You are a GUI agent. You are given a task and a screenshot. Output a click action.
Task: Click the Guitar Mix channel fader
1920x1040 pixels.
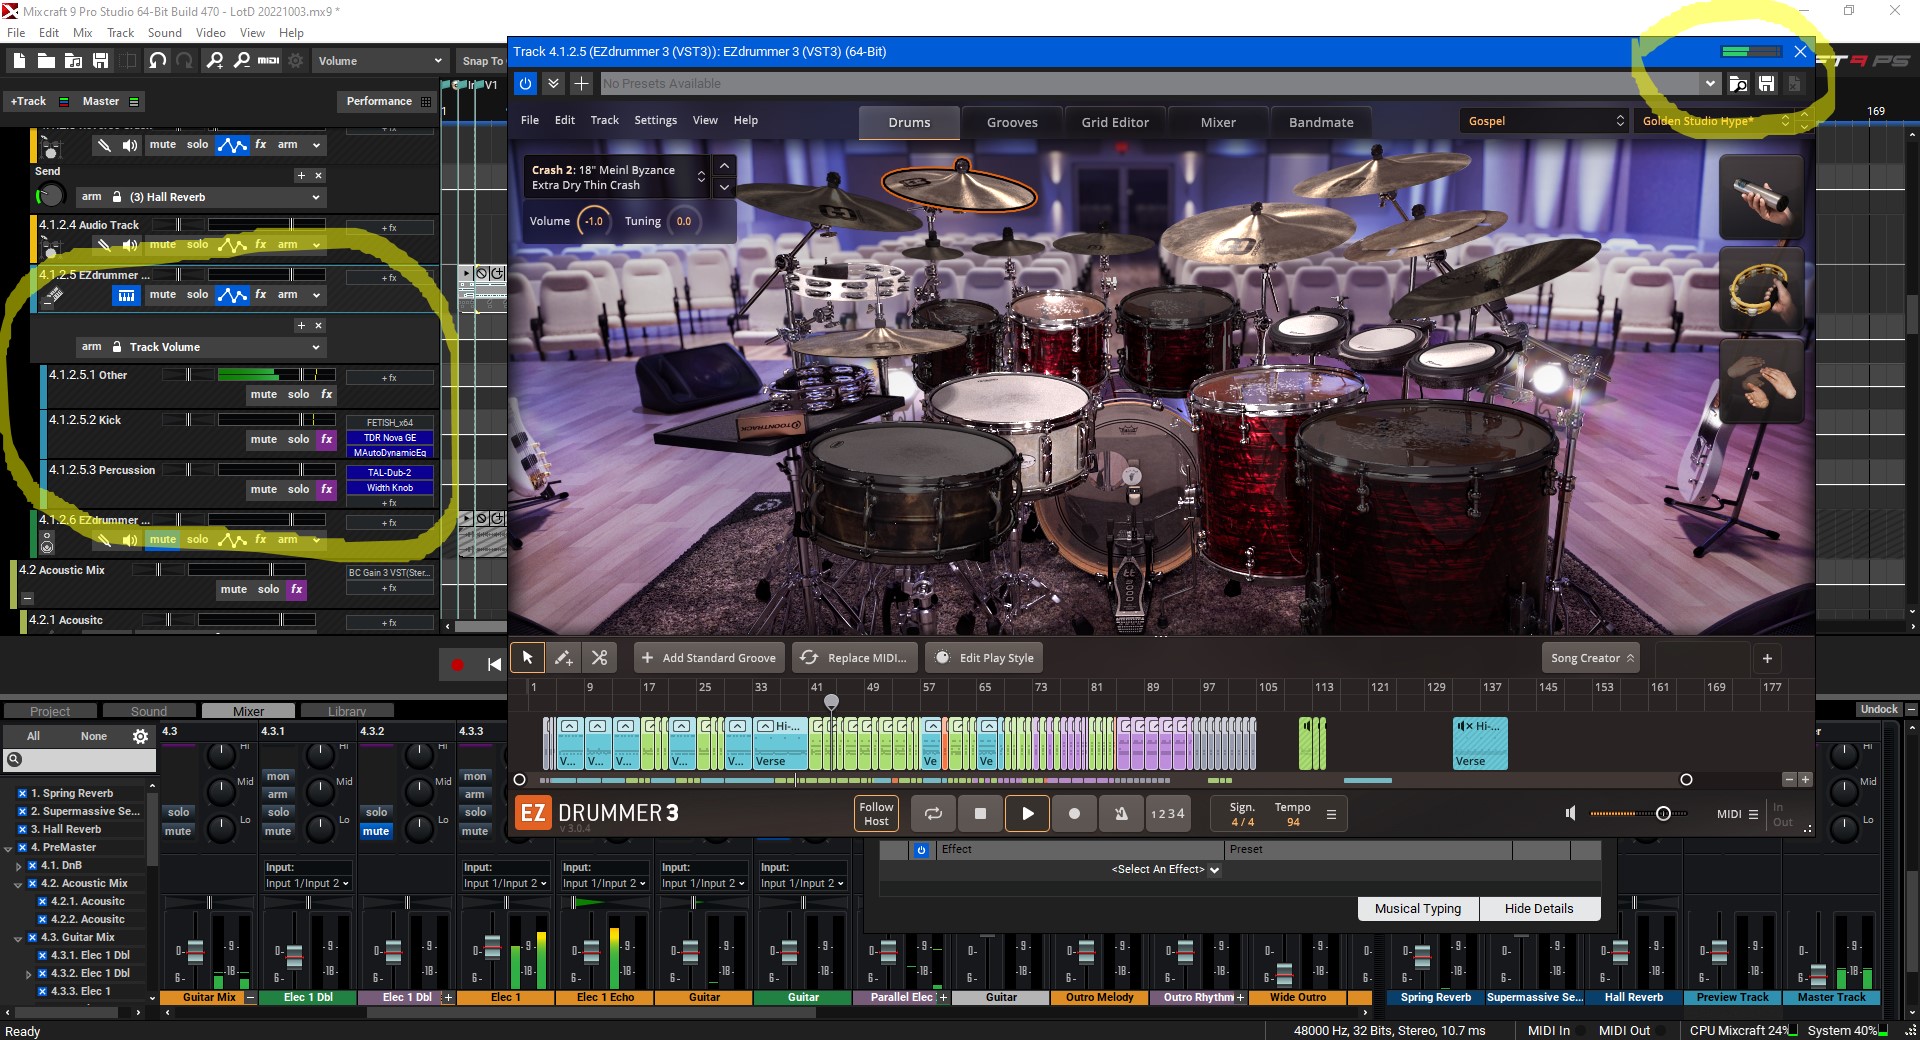point(196,951)
